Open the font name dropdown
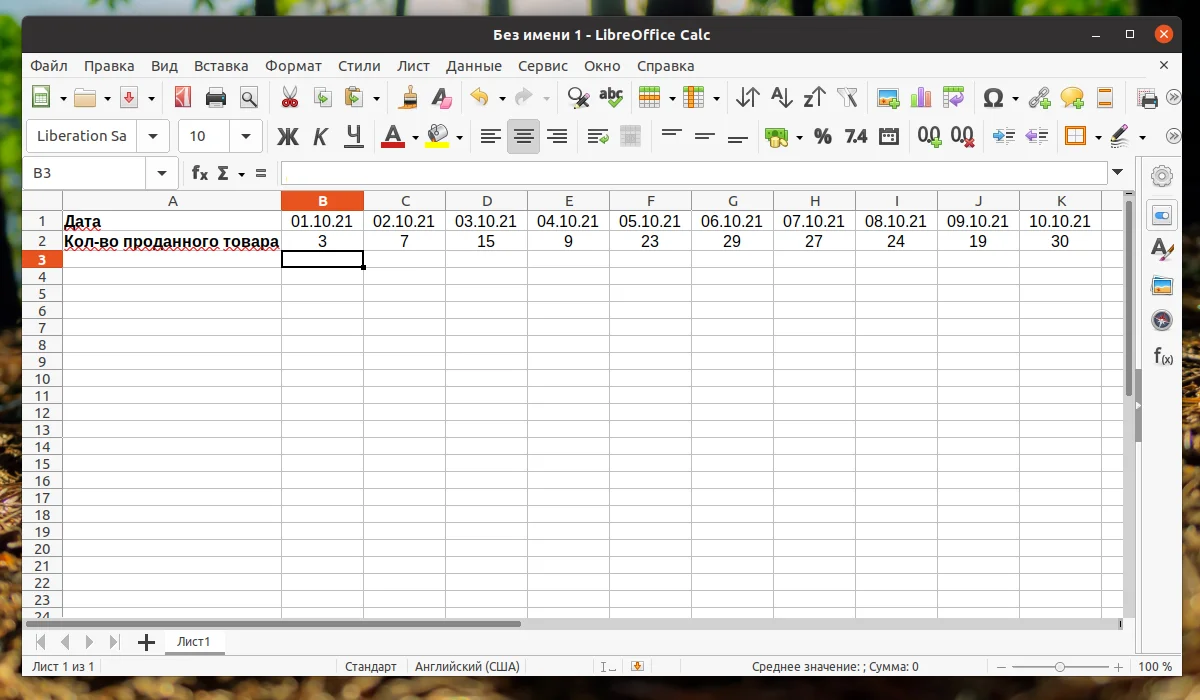 pos(152,136)
